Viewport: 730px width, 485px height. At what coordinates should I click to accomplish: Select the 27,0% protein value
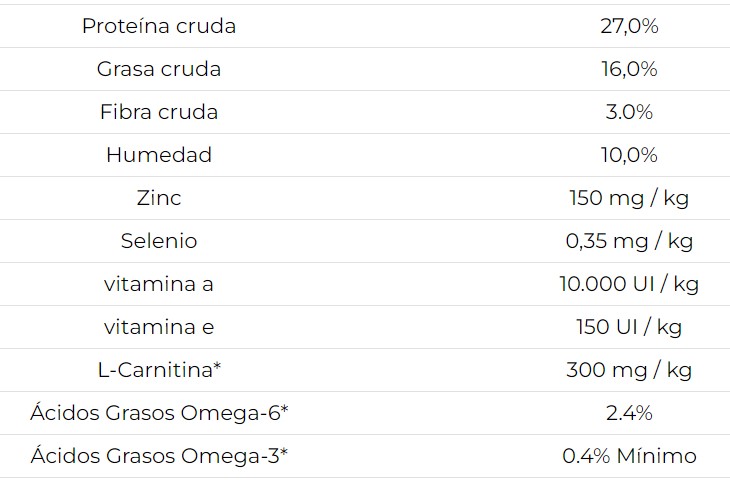pyautogui.click(x=629, y=27)
